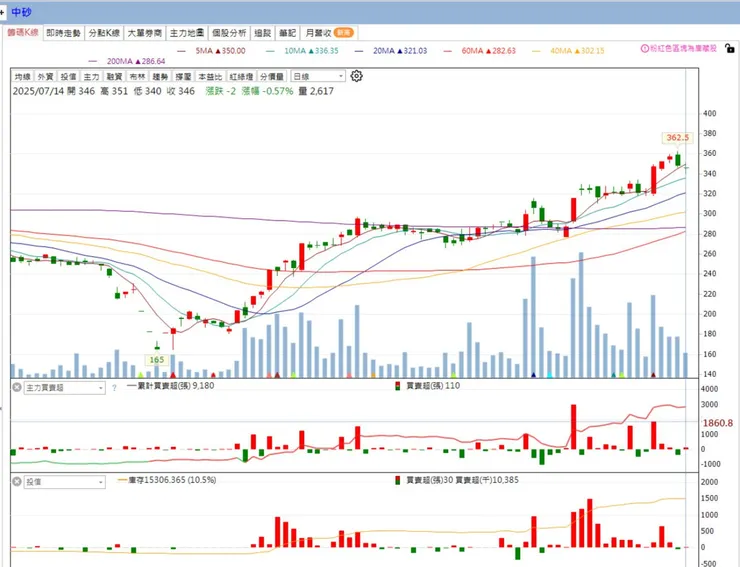Open the 筆記 notes tab
The height and width of the screenshot is (567, 740).
(287, 33)
